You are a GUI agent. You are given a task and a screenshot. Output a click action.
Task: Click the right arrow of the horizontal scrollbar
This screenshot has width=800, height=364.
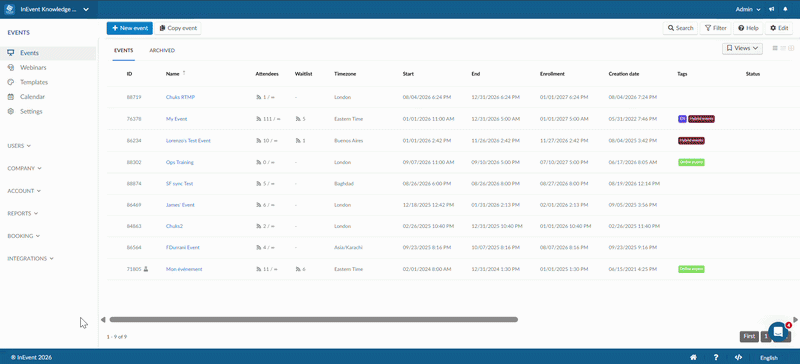[795, 320]
